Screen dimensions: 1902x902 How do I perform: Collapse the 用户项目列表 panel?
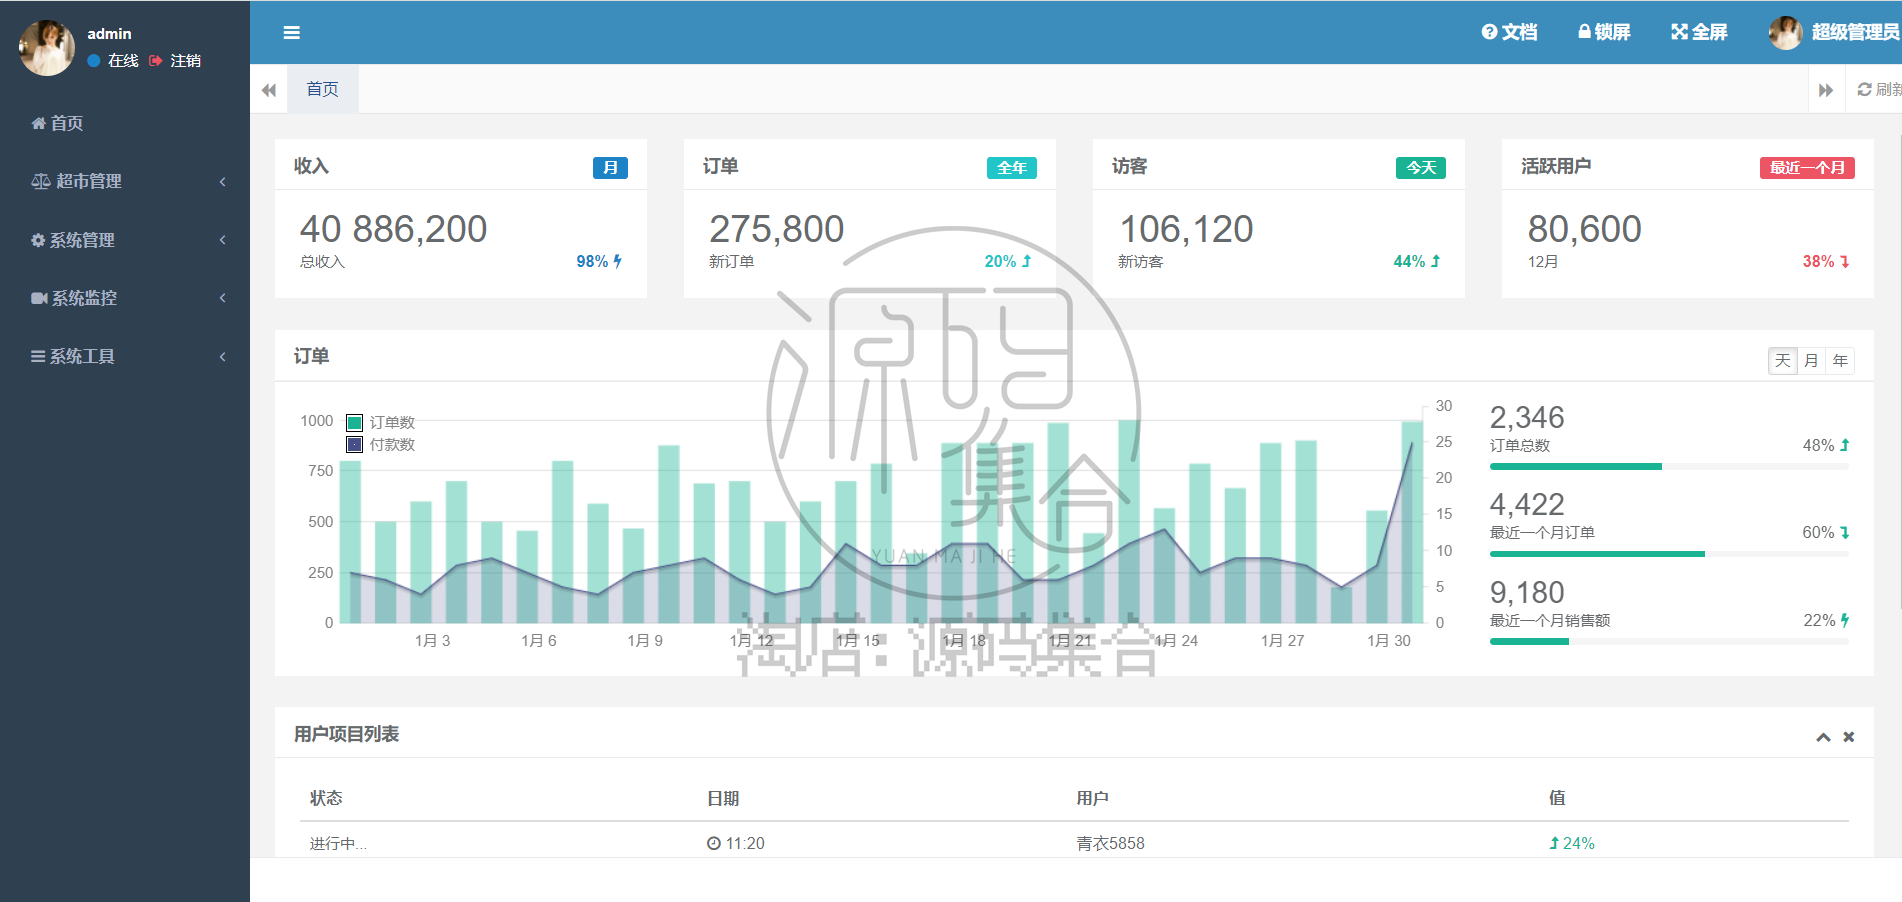coord(1823,737)
